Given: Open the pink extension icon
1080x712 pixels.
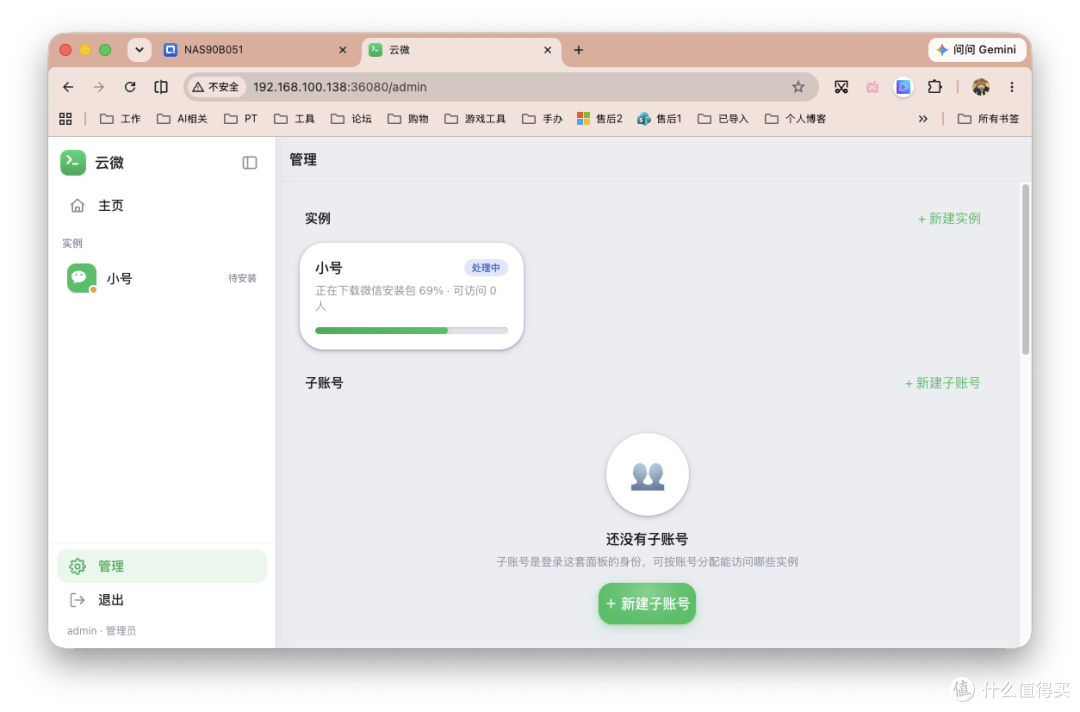Looking at the screenshot, I should pos(872,87).
